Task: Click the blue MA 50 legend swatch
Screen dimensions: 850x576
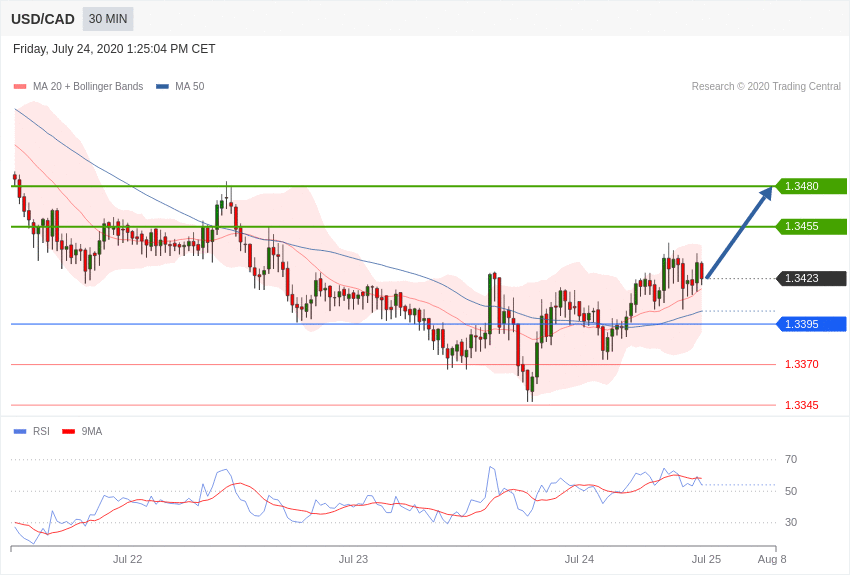Action: click(162, 87)
